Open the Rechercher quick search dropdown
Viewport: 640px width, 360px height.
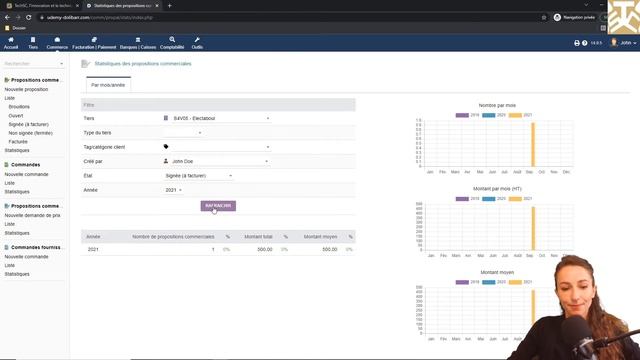click(33, 64)
